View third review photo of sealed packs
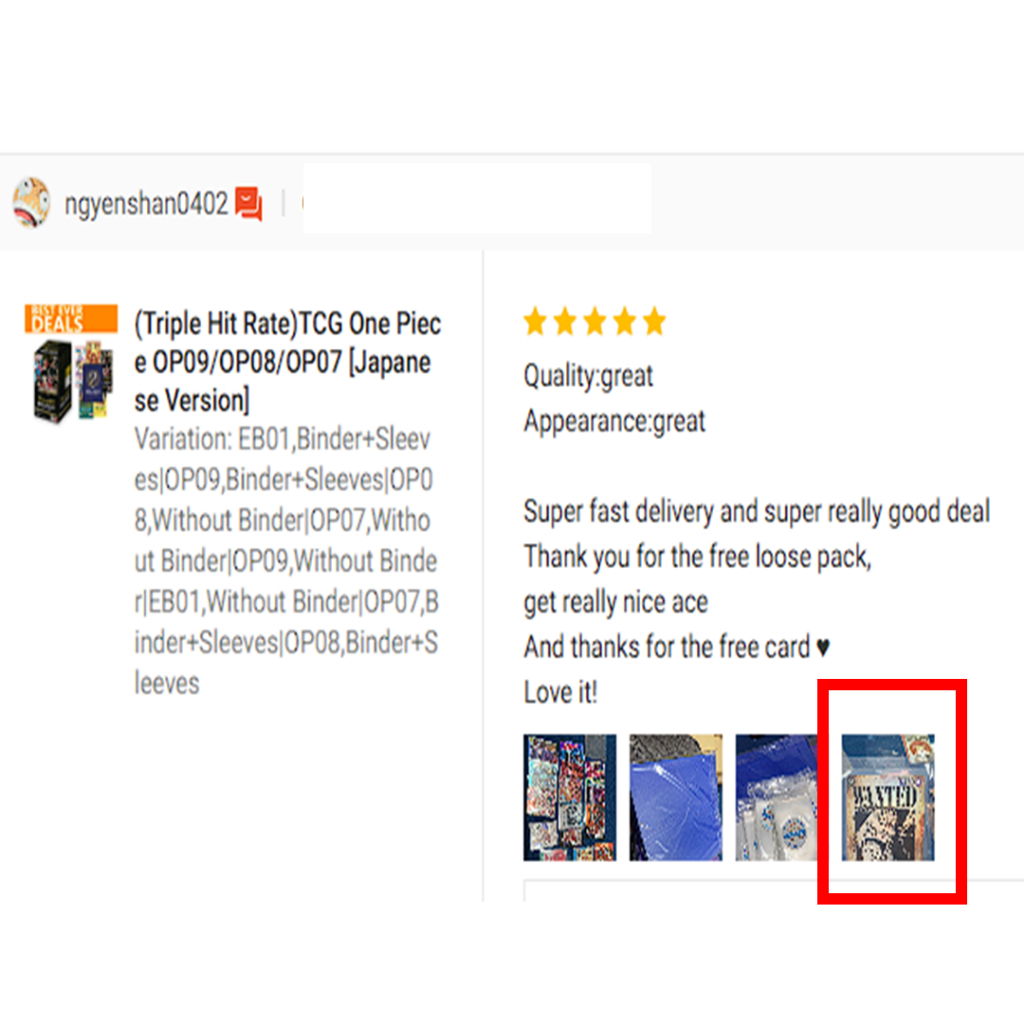This screenshot has height=1024, width=1024. coord(776,797)
